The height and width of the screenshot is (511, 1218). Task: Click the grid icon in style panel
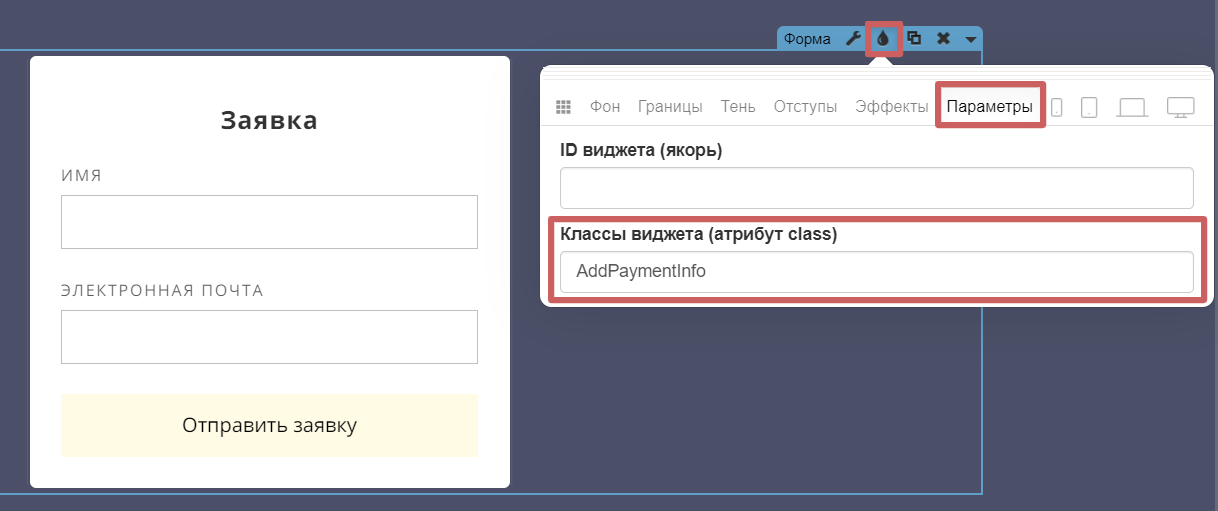point(563,107)
